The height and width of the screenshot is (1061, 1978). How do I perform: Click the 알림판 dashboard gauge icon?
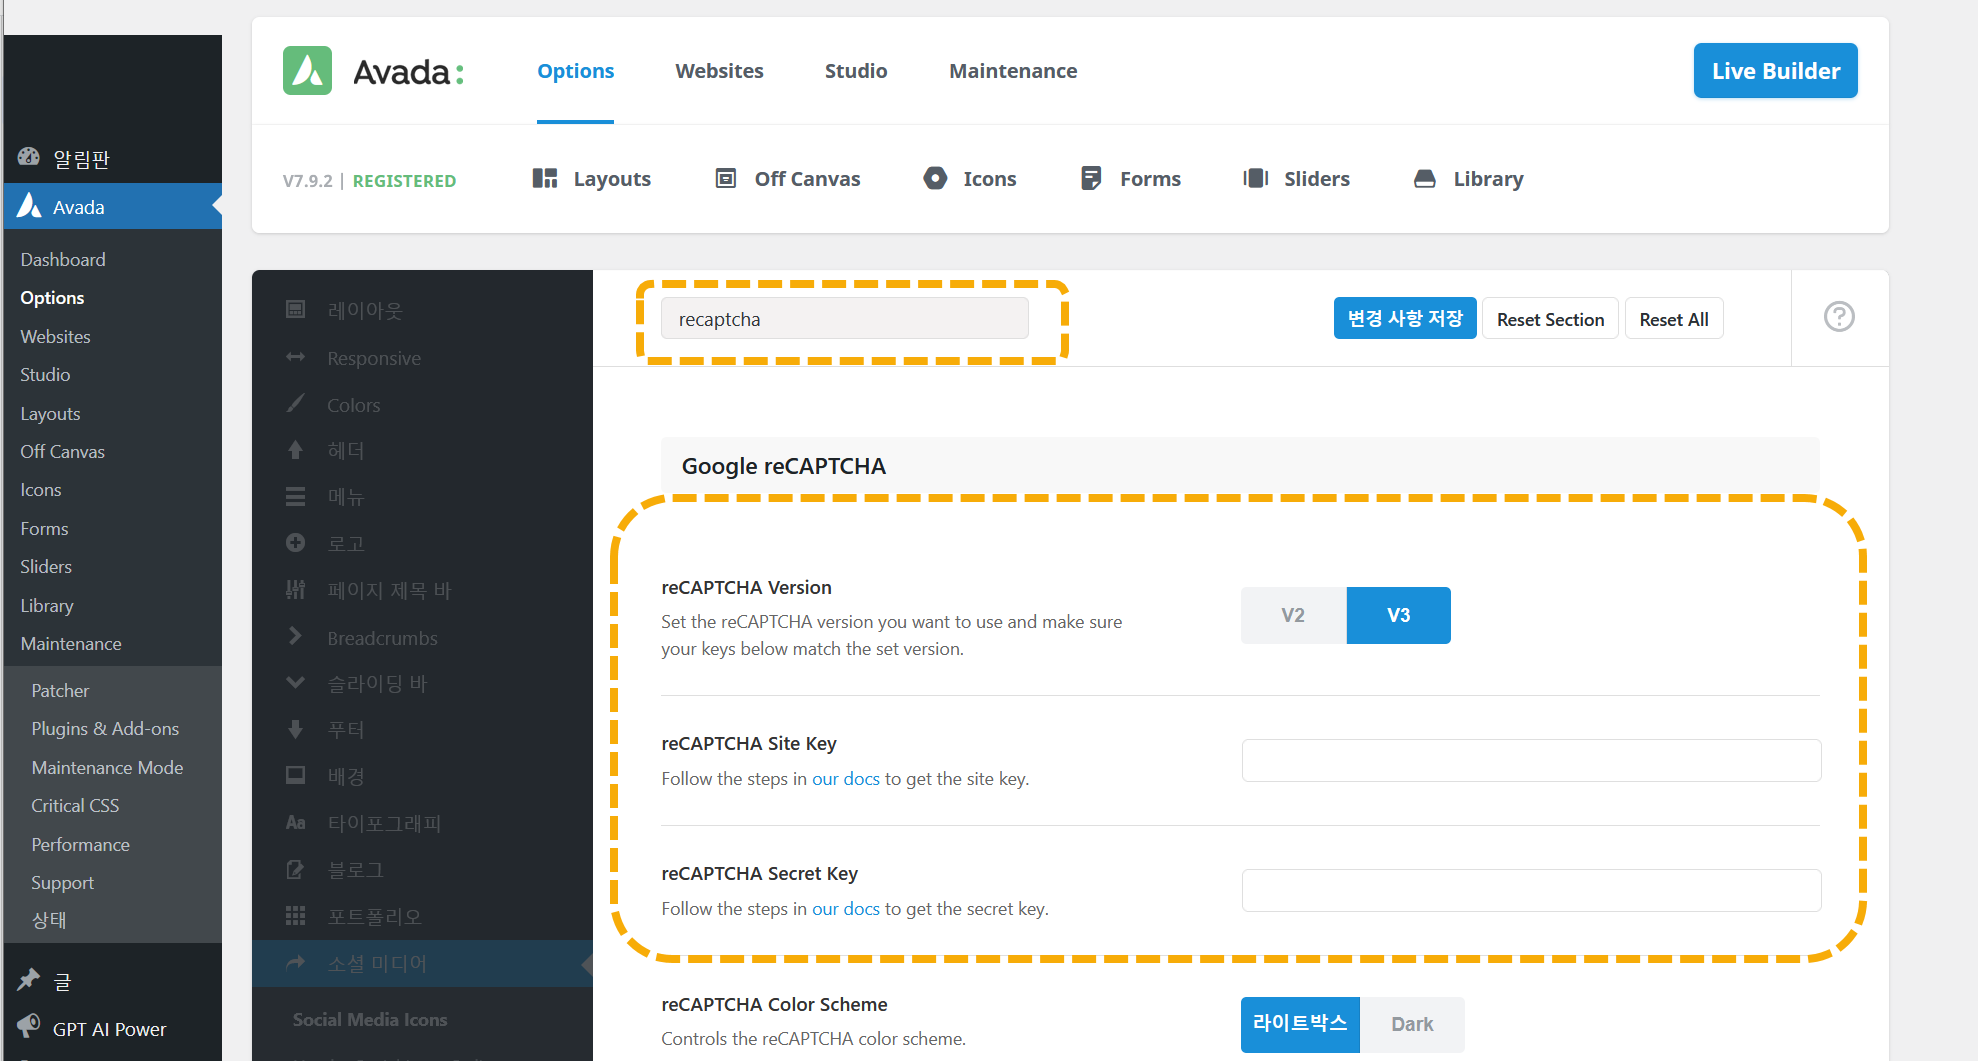pos(29,157)
